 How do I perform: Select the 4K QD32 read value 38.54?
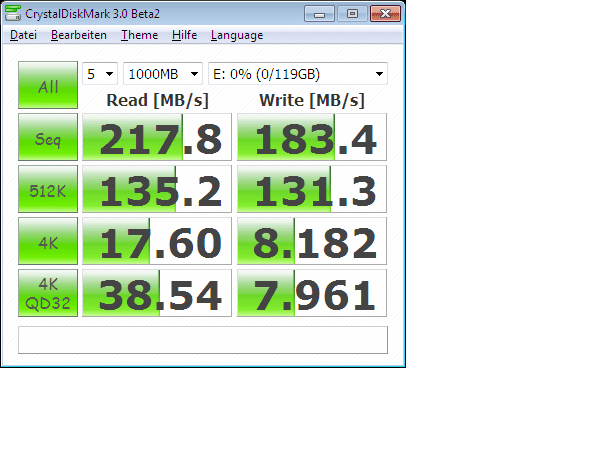[157, 293]
